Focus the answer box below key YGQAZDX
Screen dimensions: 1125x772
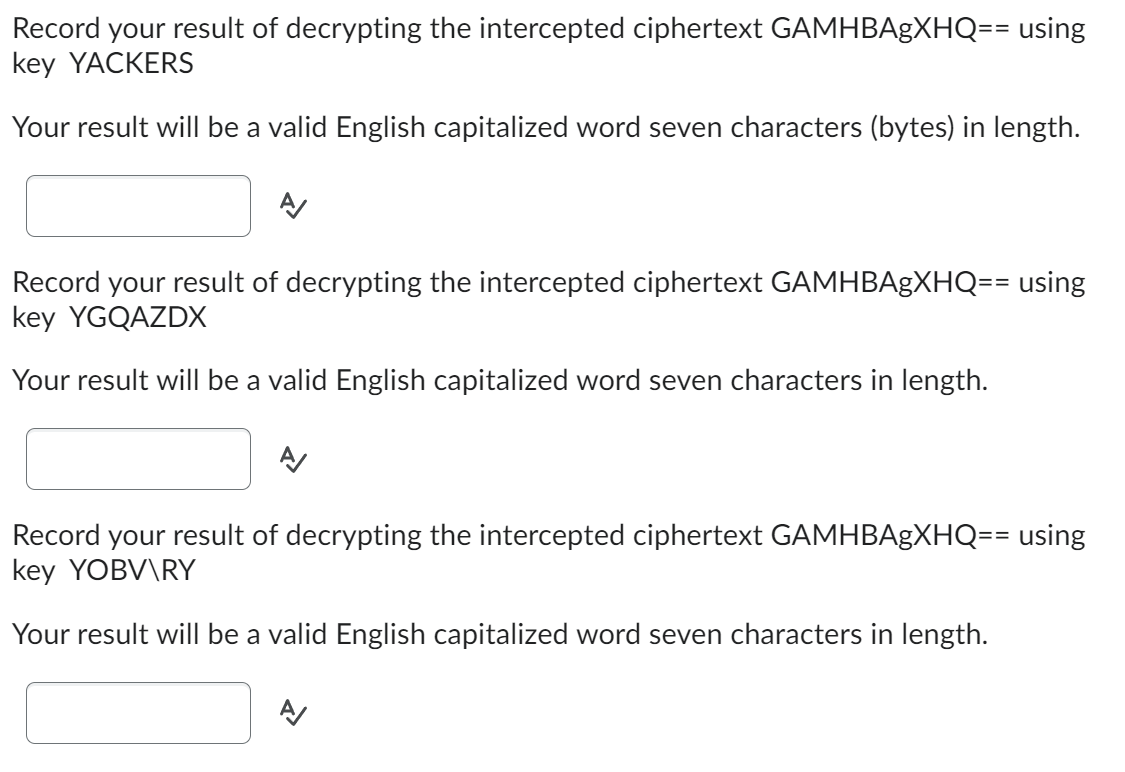point(140,457)
